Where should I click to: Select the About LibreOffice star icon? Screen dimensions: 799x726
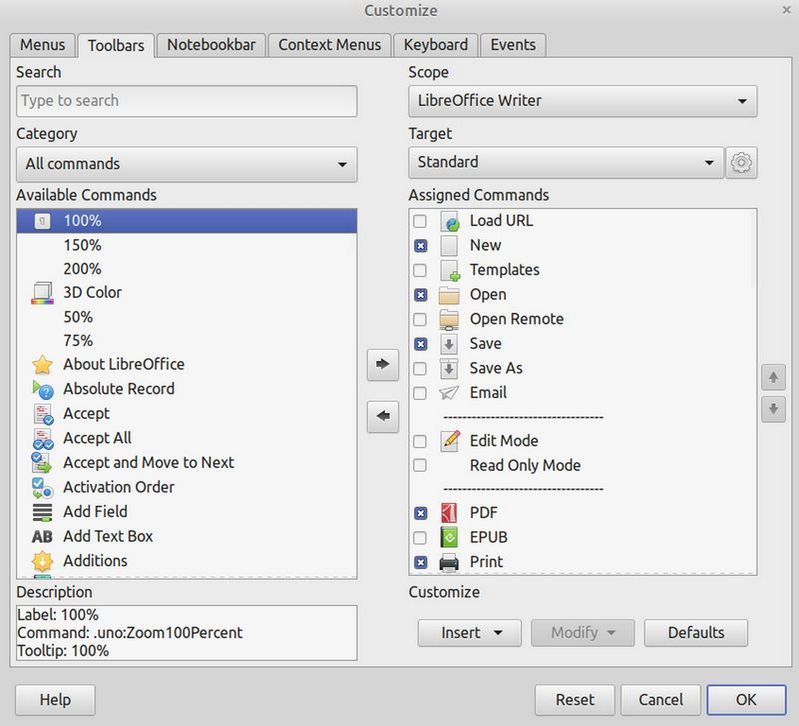pos(42,365)
